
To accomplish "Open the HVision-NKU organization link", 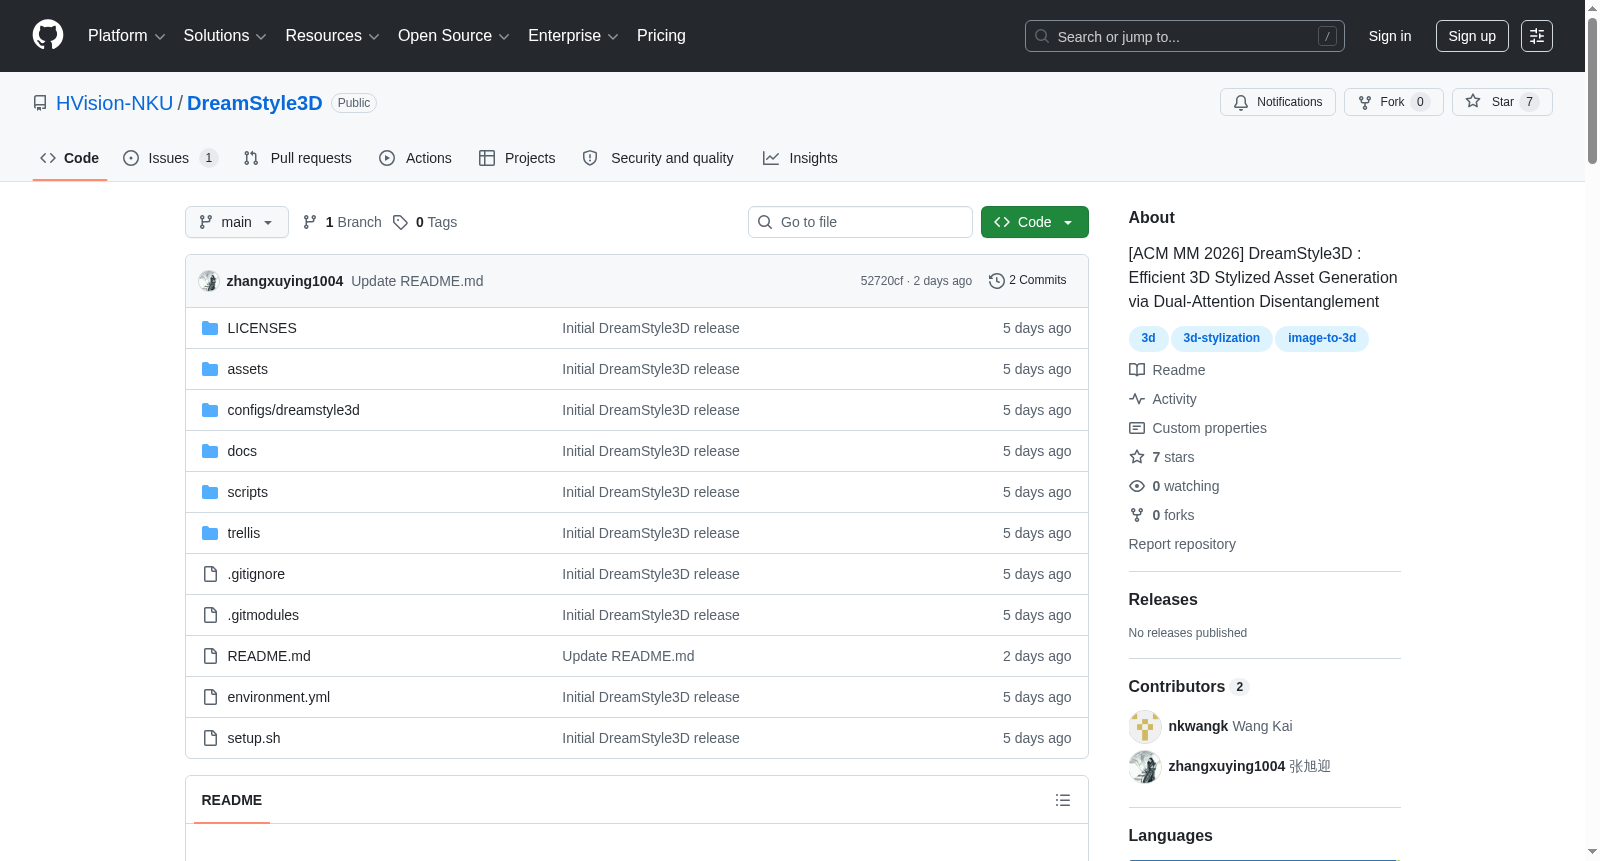I will 115,103.
